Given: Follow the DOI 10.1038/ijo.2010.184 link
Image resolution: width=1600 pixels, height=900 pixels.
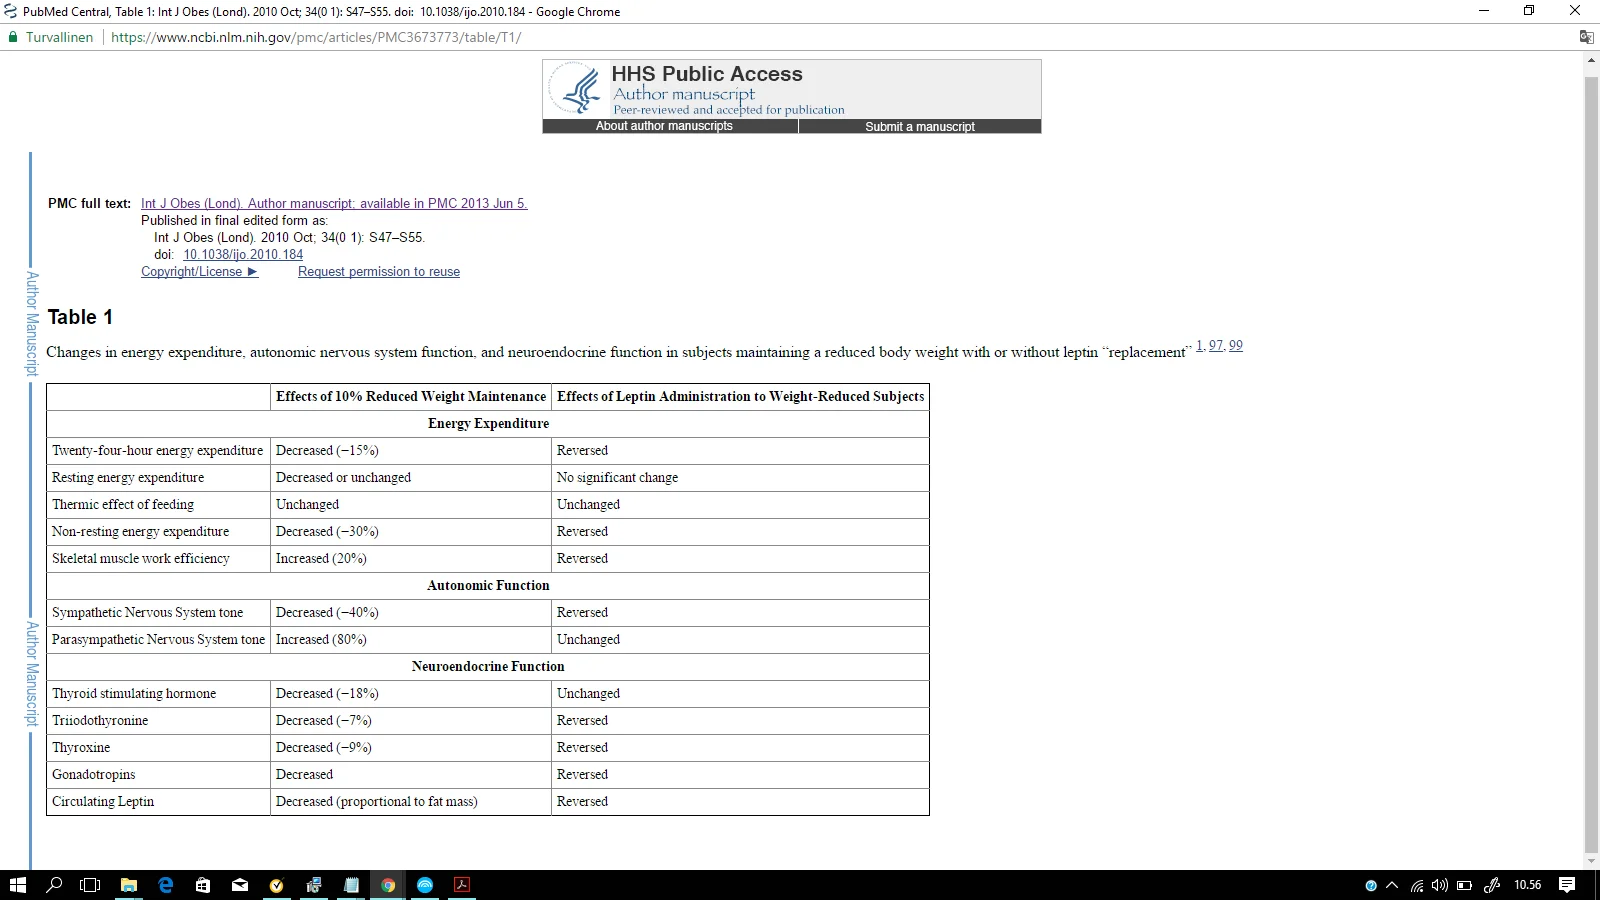Looking at the screenshot, I should tap(243, 255).
